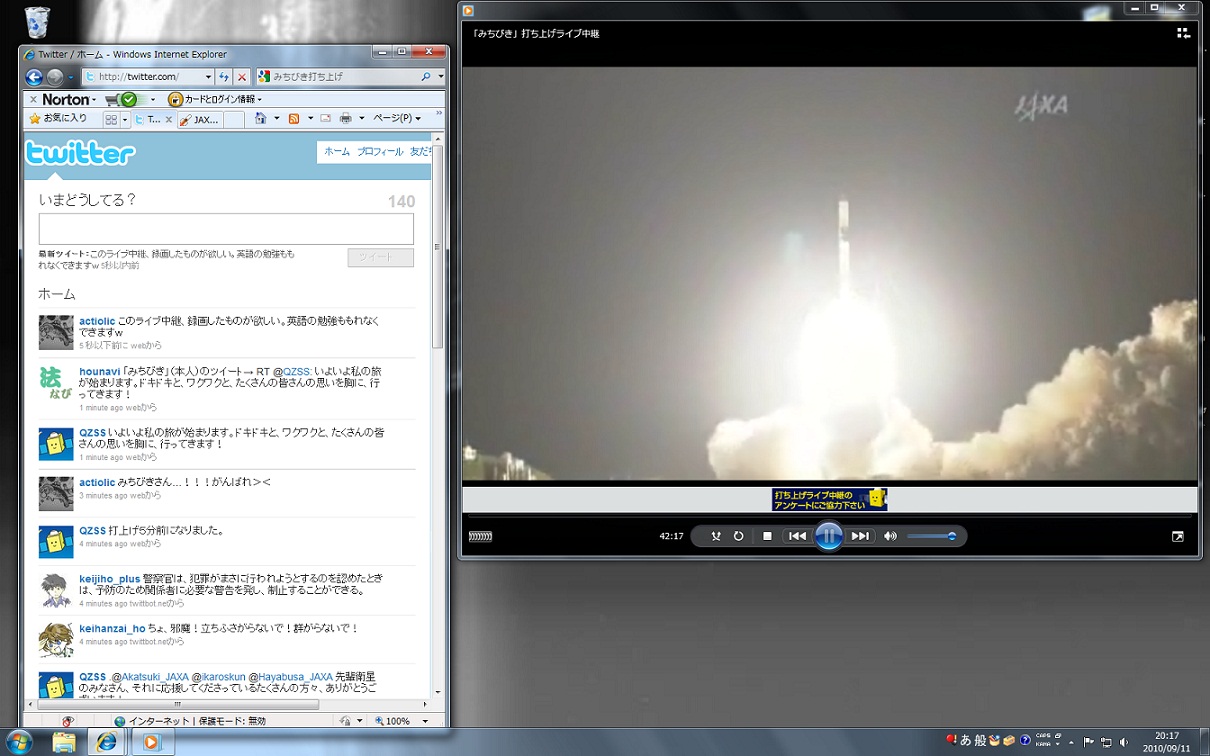Open the tab list dropdown arrow

125,119
